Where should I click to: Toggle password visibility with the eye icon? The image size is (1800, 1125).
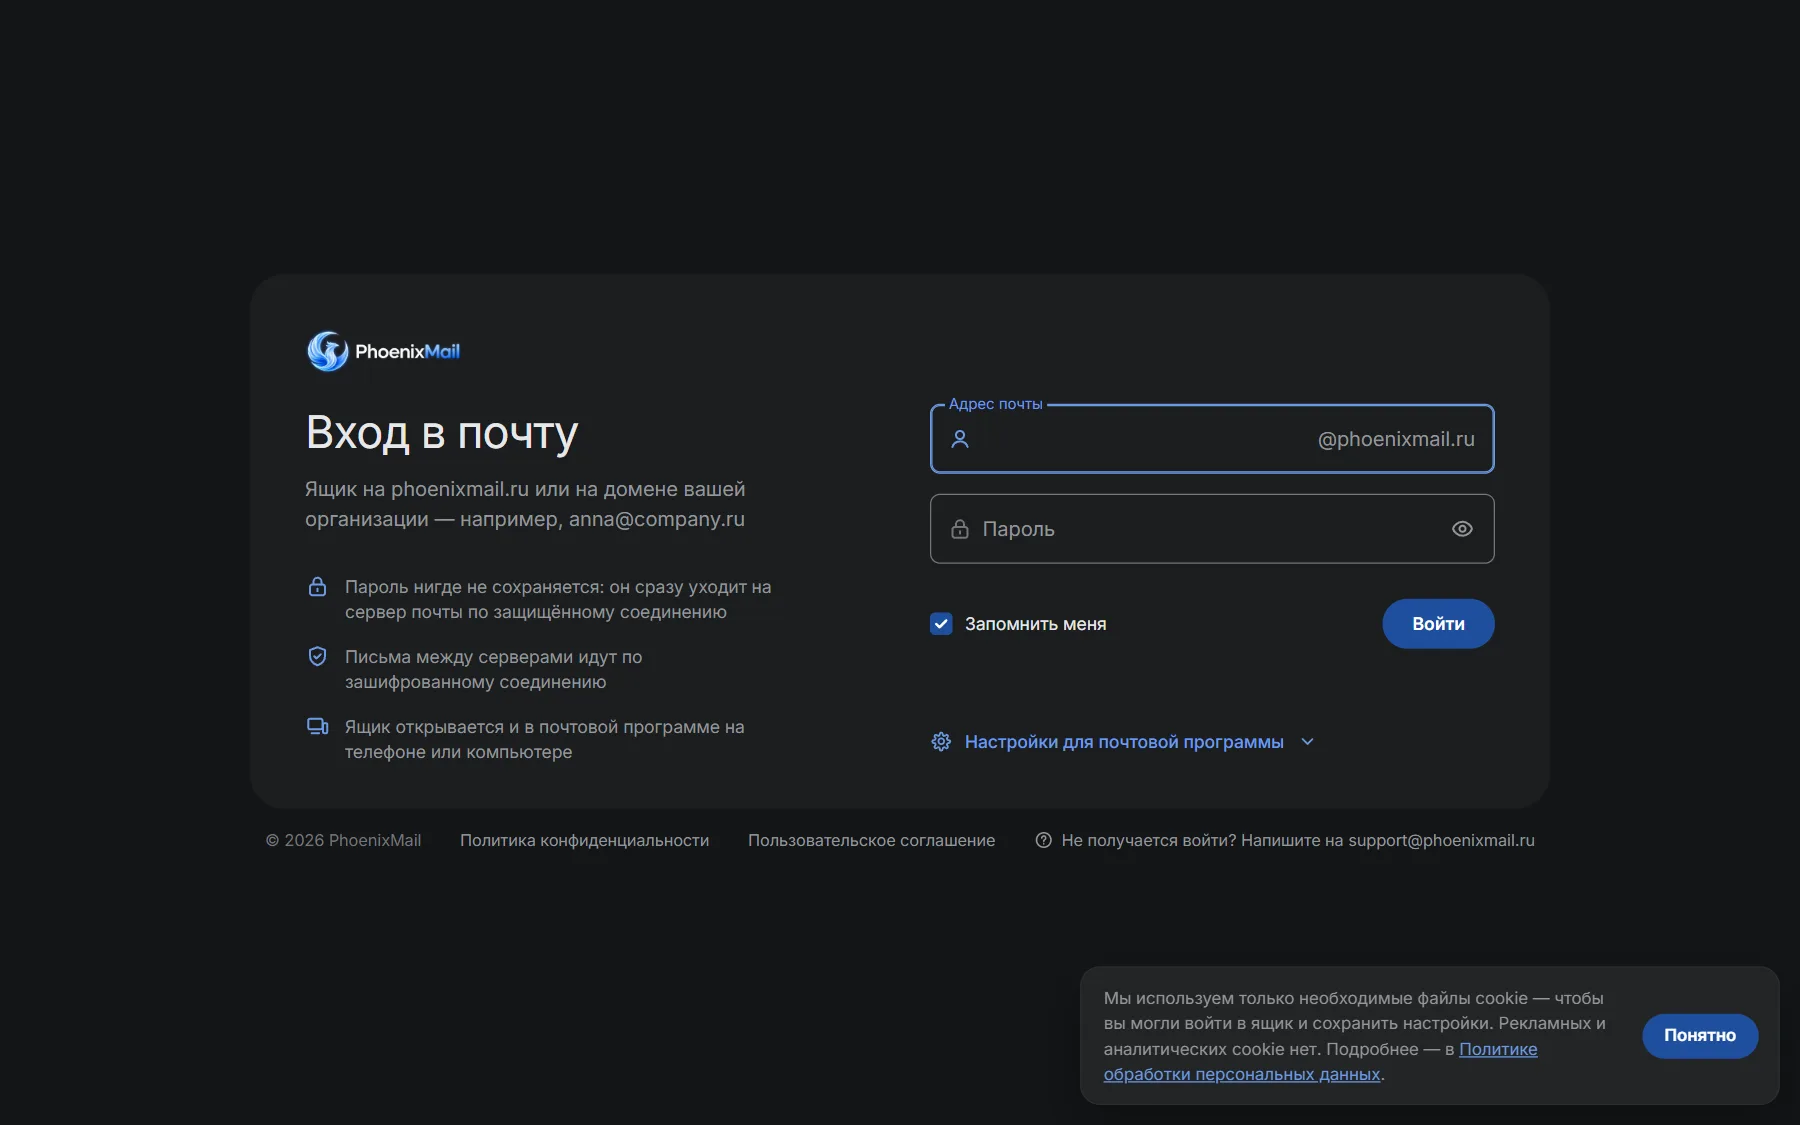coord(1462,529)
